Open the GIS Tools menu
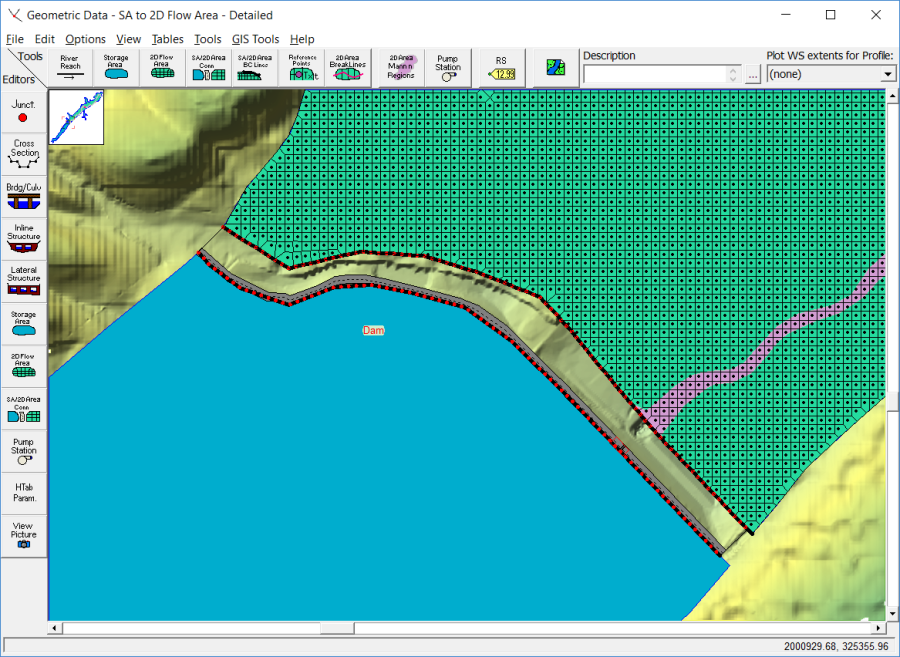 click(255, 39)
